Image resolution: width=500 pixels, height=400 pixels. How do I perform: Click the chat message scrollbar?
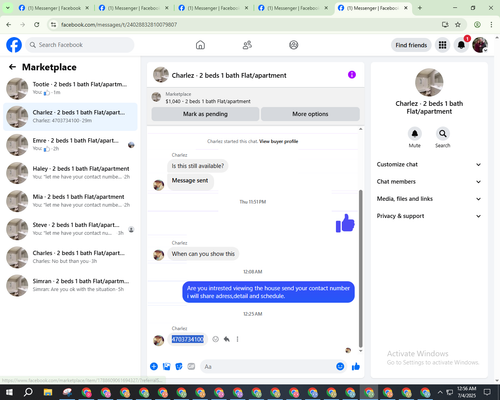(360, 268)
